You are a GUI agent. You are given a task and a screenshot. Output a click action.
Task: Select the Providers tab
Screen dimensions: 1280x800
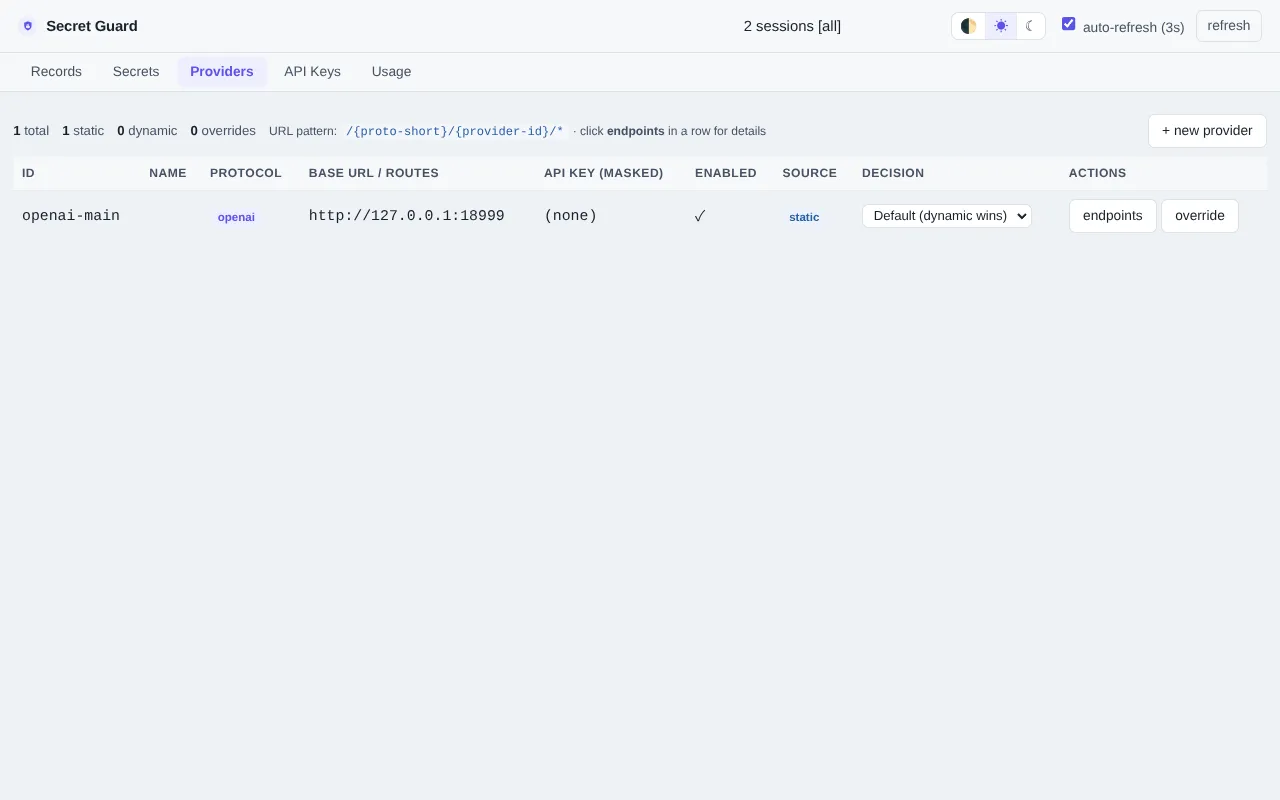point(222,72)
